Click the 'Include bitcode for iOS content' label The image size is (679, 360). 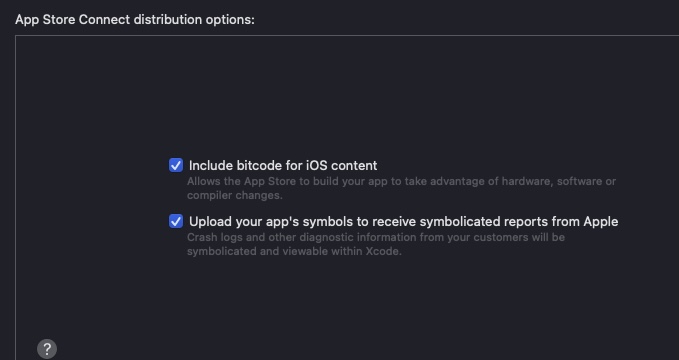coord(283,165)
